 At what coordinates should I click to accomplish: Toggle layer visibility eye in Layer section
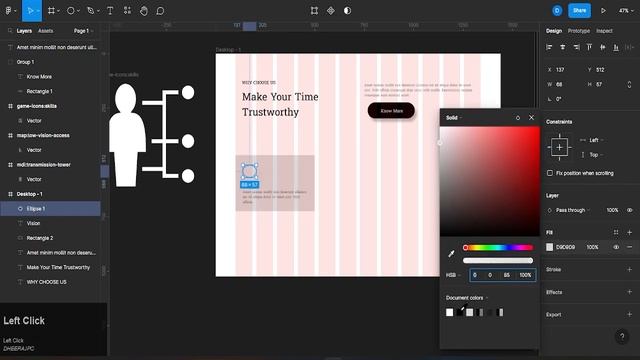pyautogui.click(x=629, y=210)
